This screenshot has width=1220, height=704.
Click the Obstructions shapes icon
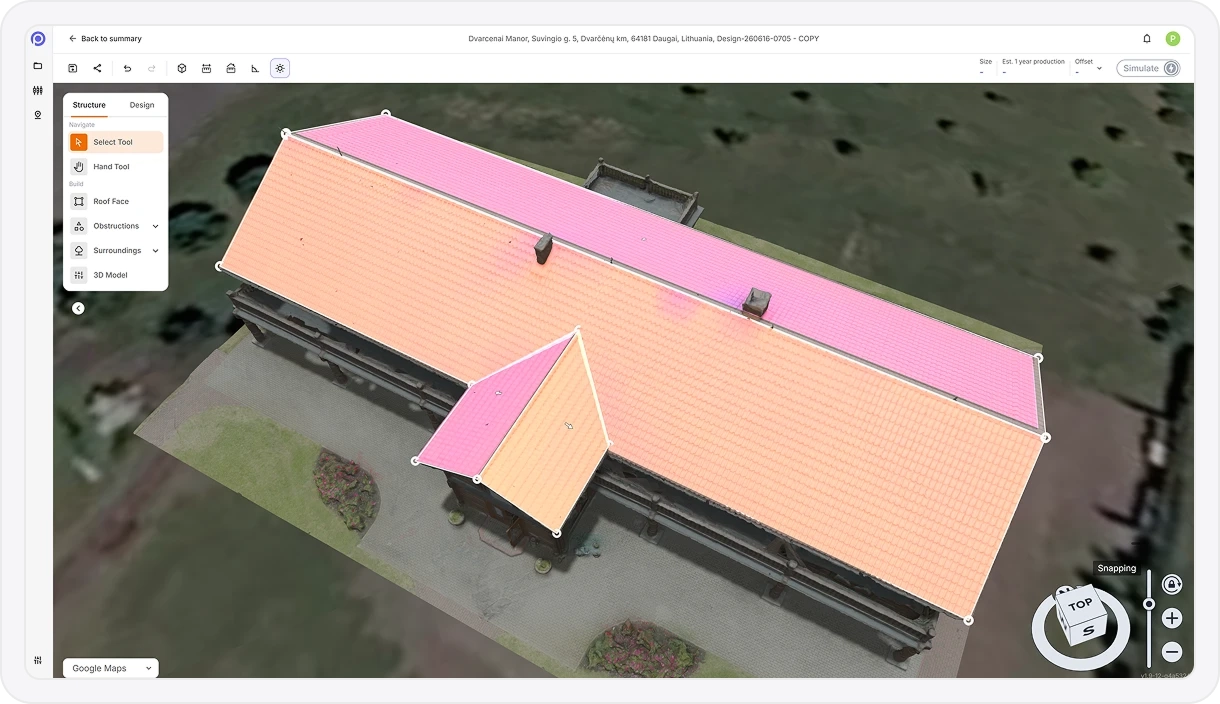coord(79,226)
